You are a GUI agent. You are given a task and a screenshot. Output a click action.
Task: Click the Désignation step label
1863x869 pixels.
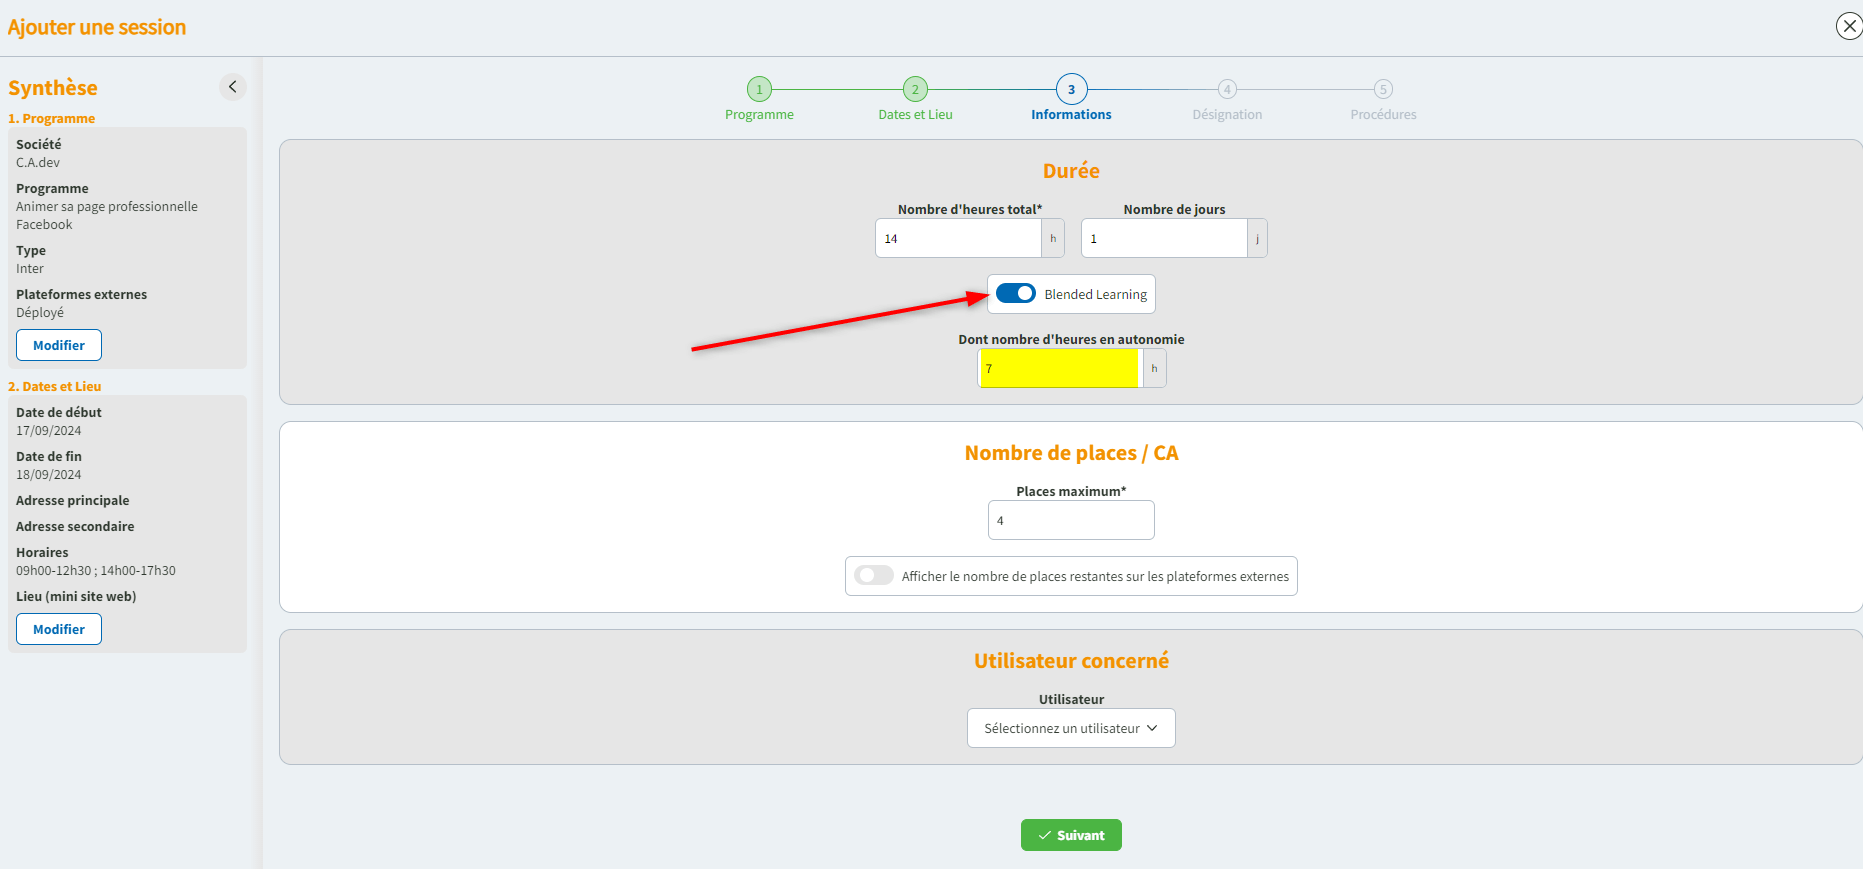[1227, 115]
